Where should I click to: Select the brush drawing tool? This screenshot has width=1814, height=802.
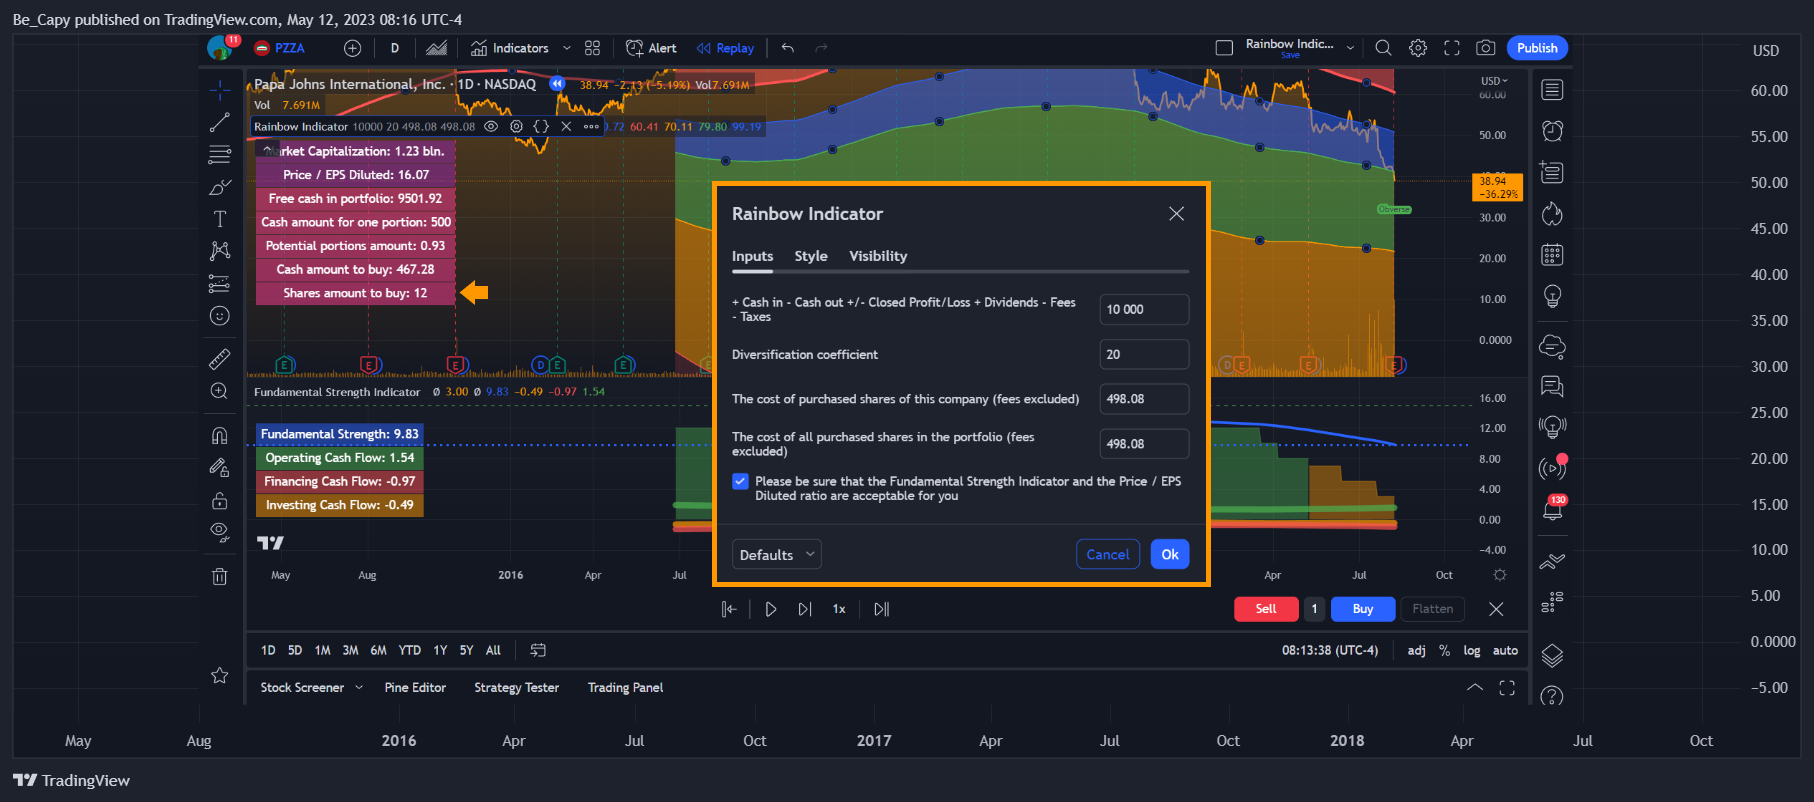pyautogui.click(x=220, y=187)
